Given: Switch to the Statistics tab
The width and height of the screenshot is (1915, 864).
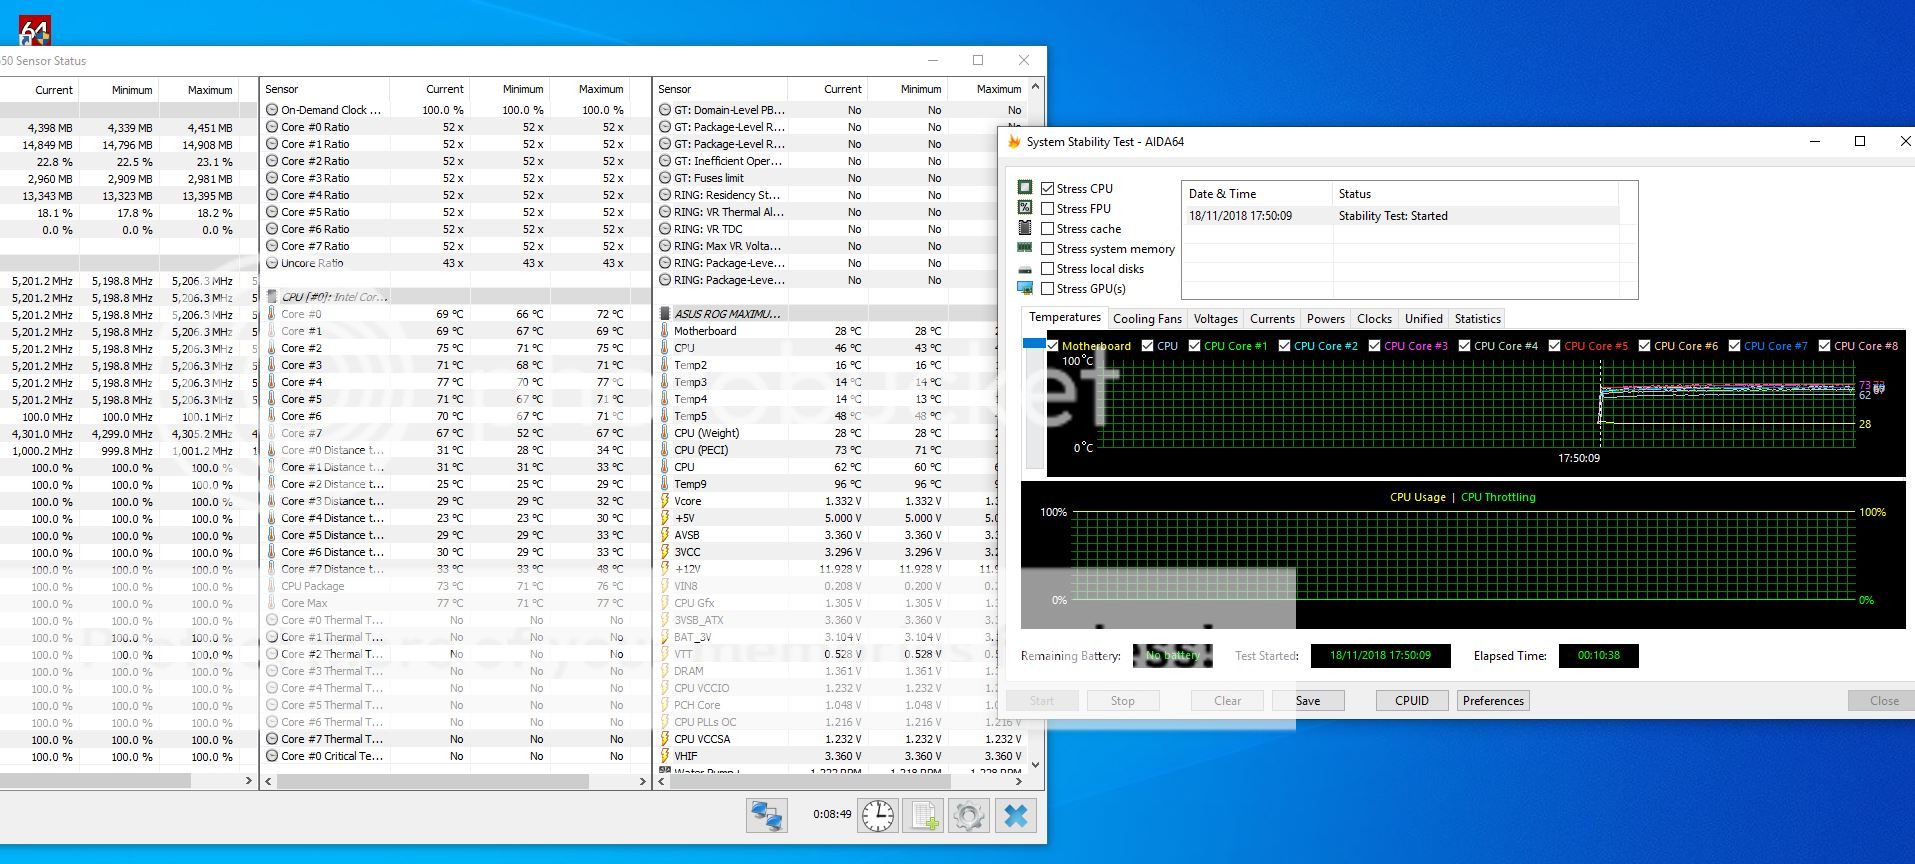Looking at the screenshot, I should [1477, 319].
